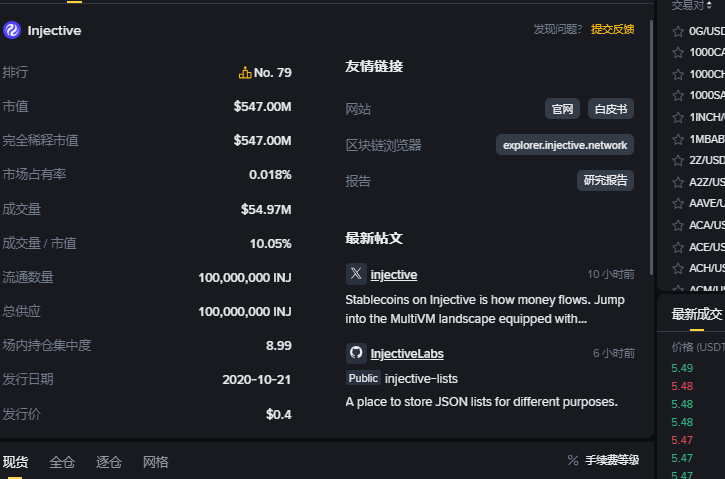This screenshot has height=479, width=725.
Task: Star the AAVE/US trading pair
Action: (678, 203)
